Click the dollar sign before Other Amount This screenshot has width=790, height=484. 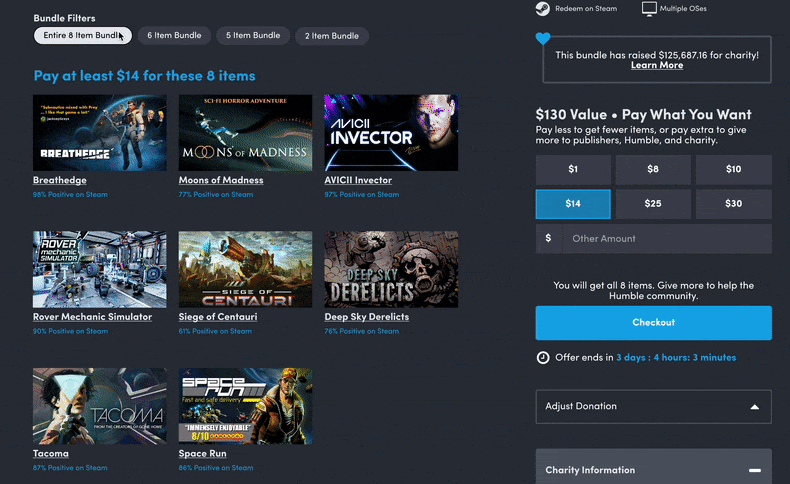(x=548, y=238)
